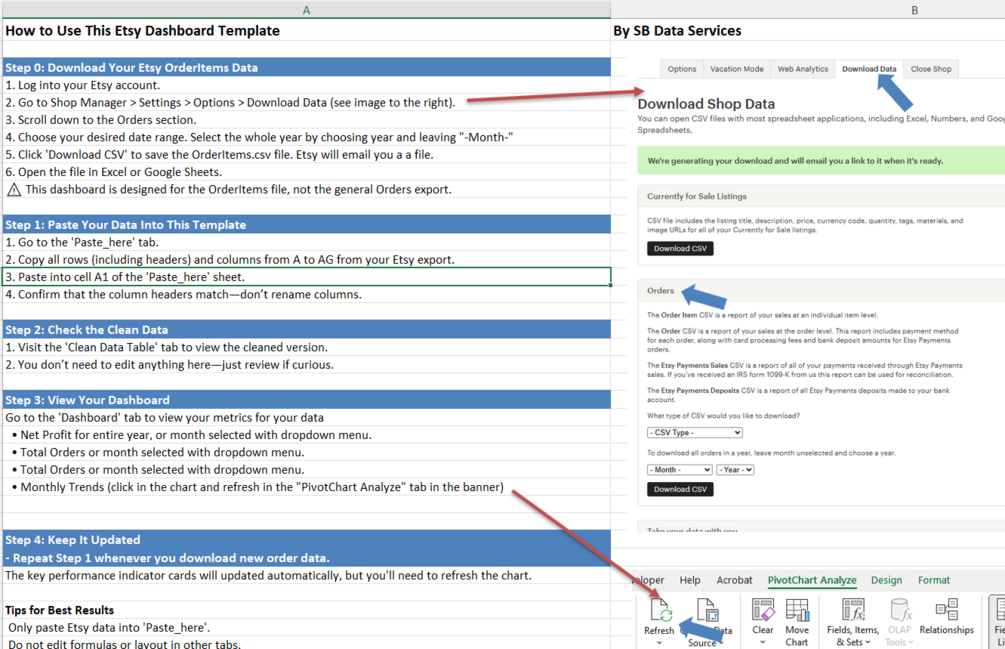Click Download CSV under Currently for Sale Listings

point(680,249)
